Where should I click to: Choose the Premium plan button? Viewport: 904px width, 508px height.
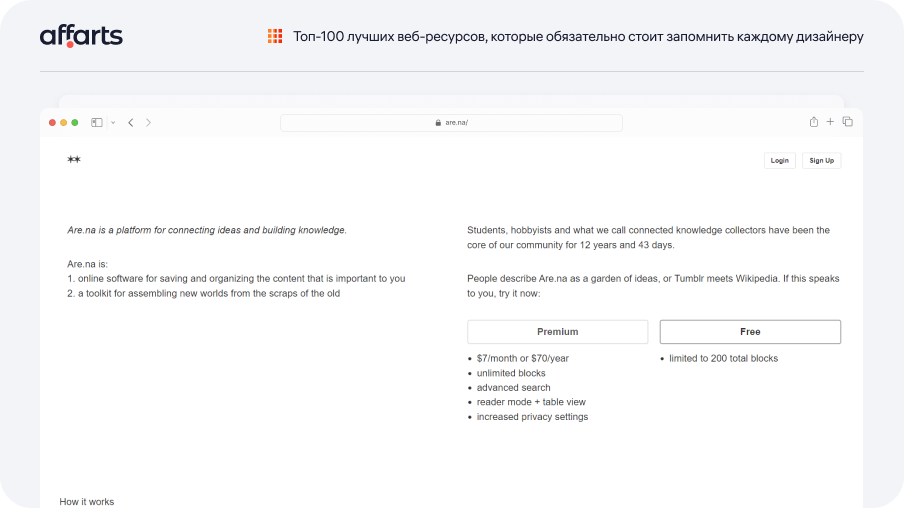(x=558, y=332)
